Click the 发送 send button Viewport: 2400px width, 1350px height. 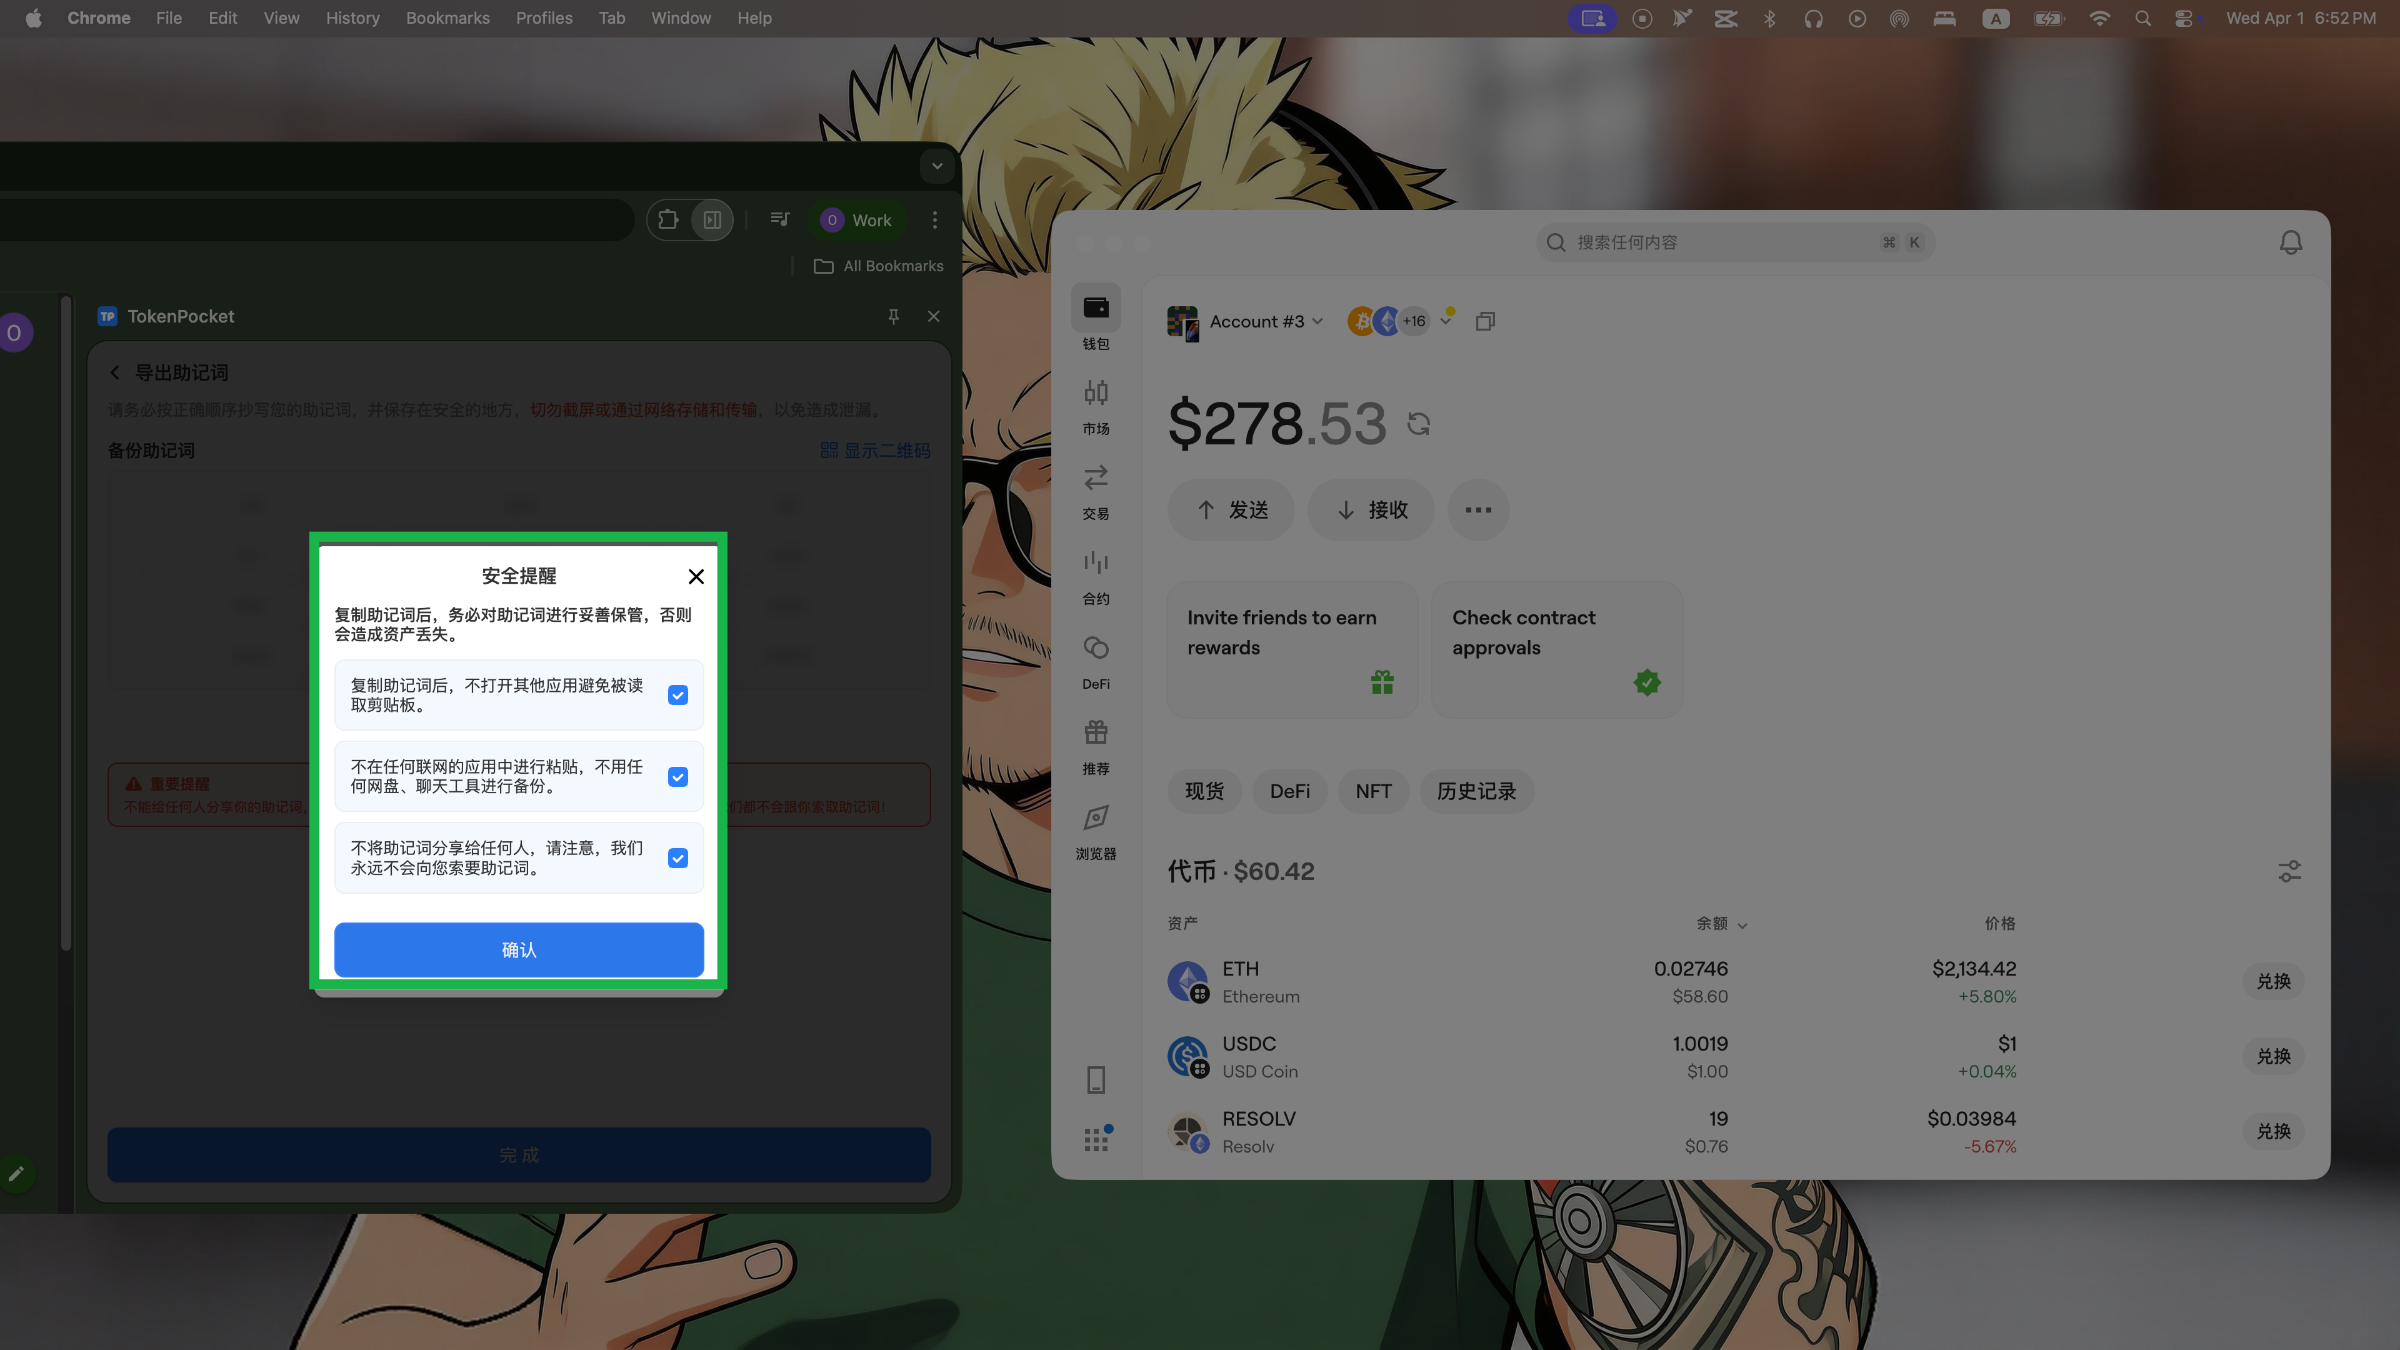pos(1231,510)
